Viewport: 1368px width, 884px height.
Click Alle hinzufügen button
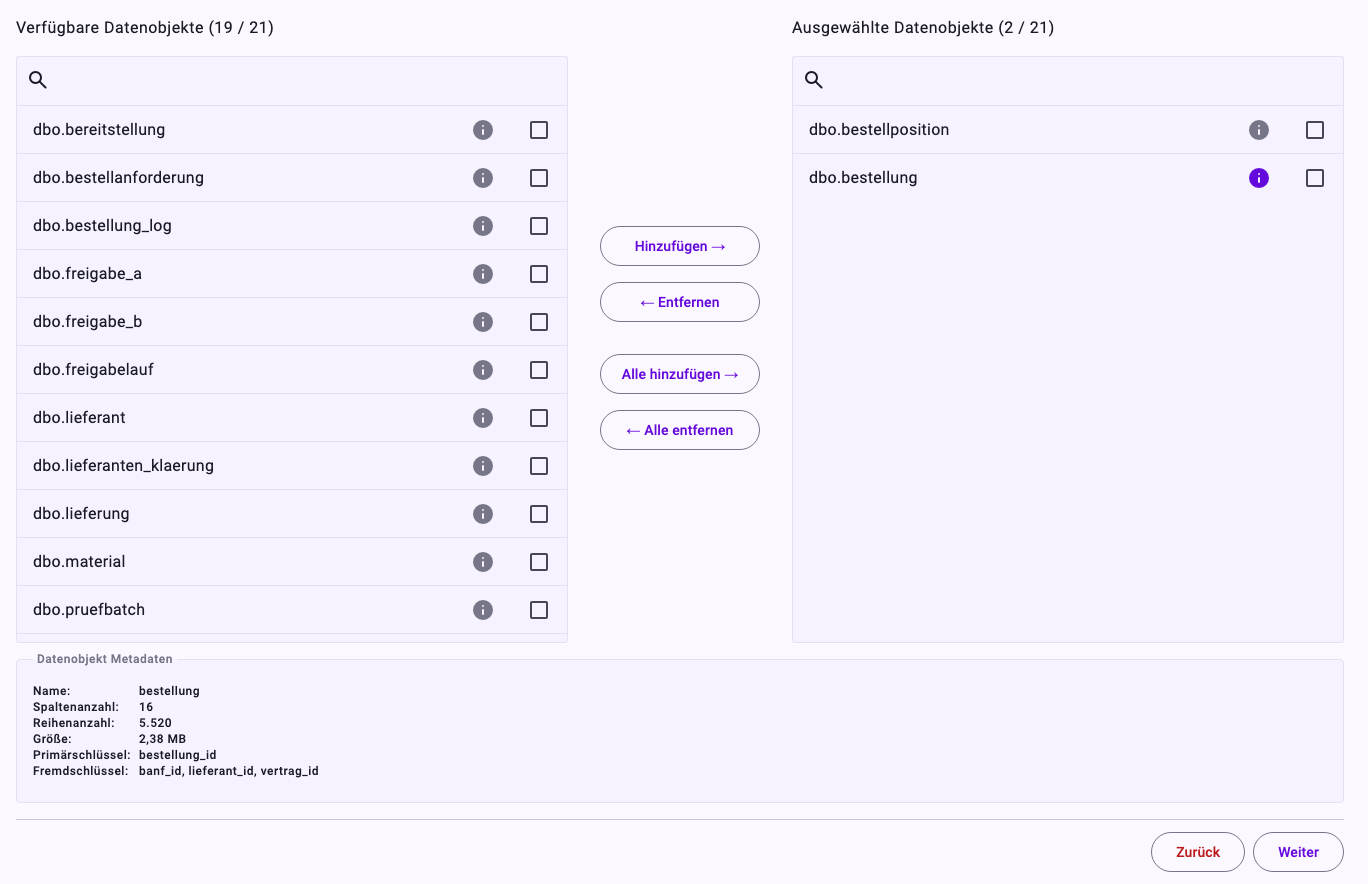coord(680,374)
